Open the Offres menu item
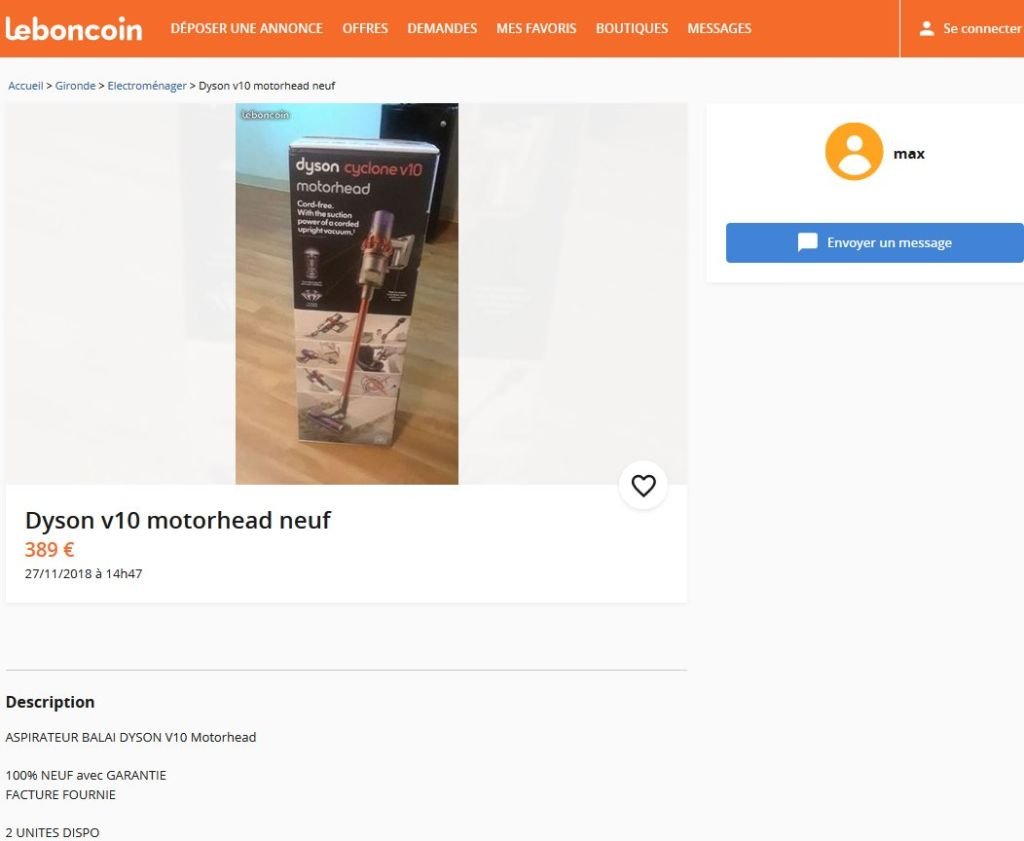Image resolution: width=1024 pixels, height=841 pixels. pos(365,29)
